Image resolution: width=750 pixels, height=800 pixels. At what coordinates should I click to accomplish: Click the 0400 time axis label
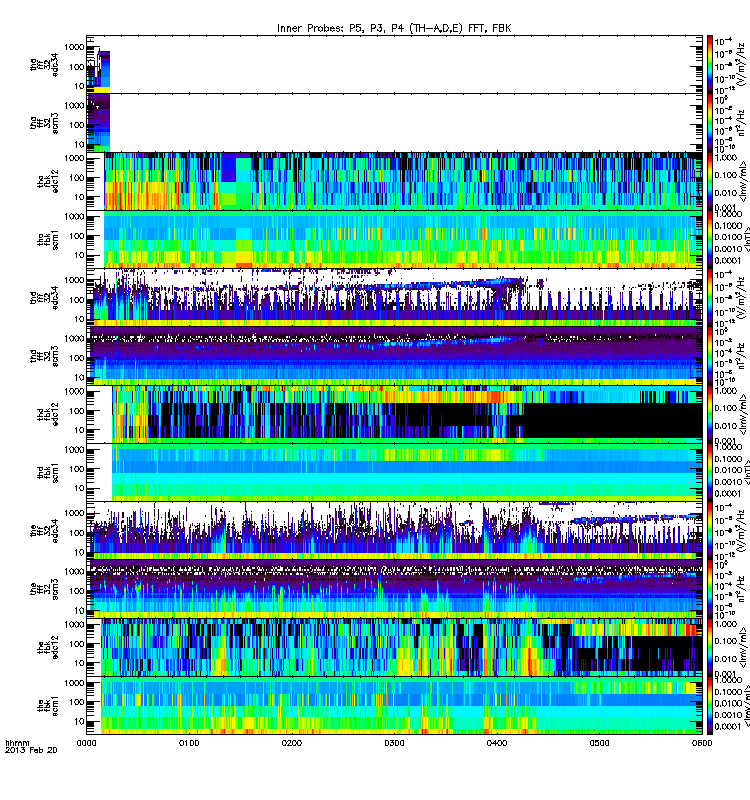click(497, 743)
